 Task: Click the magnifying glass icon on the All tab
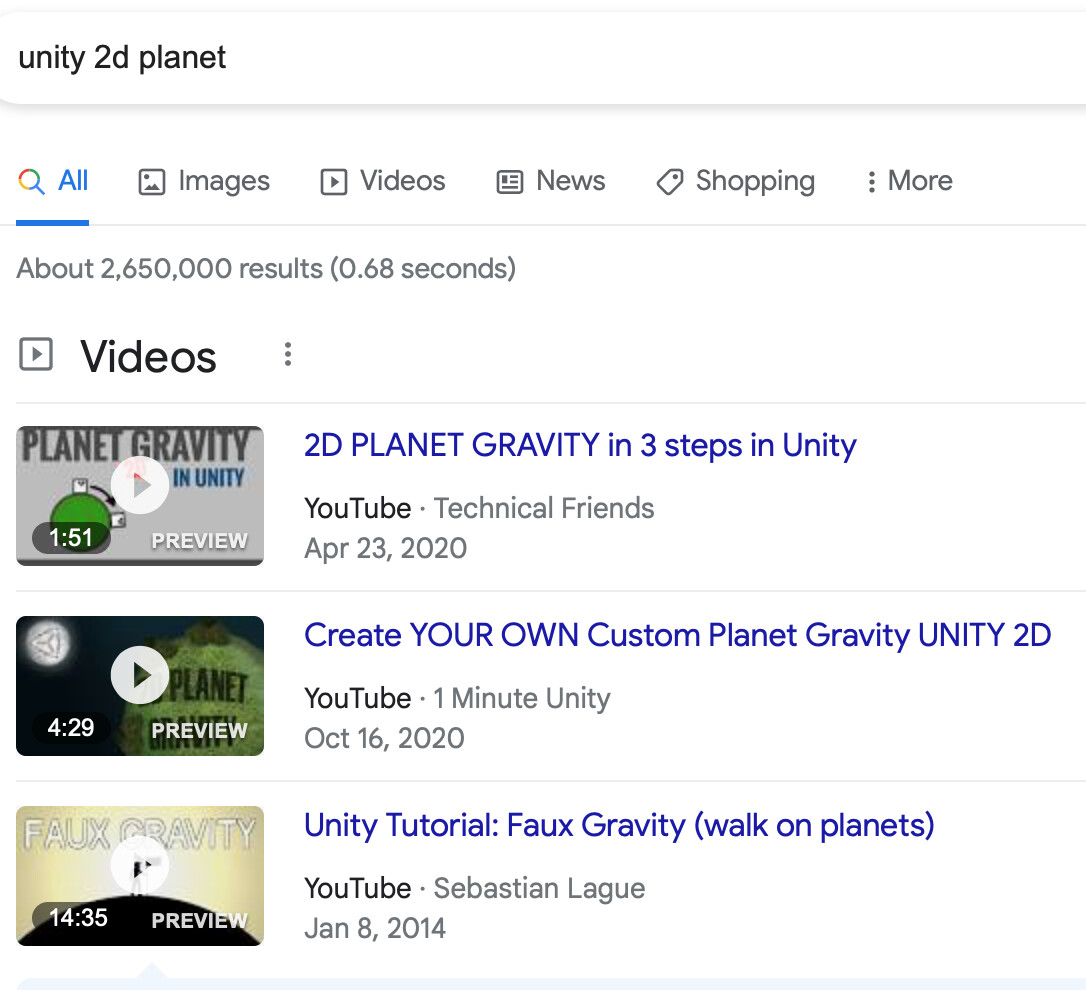30,180
